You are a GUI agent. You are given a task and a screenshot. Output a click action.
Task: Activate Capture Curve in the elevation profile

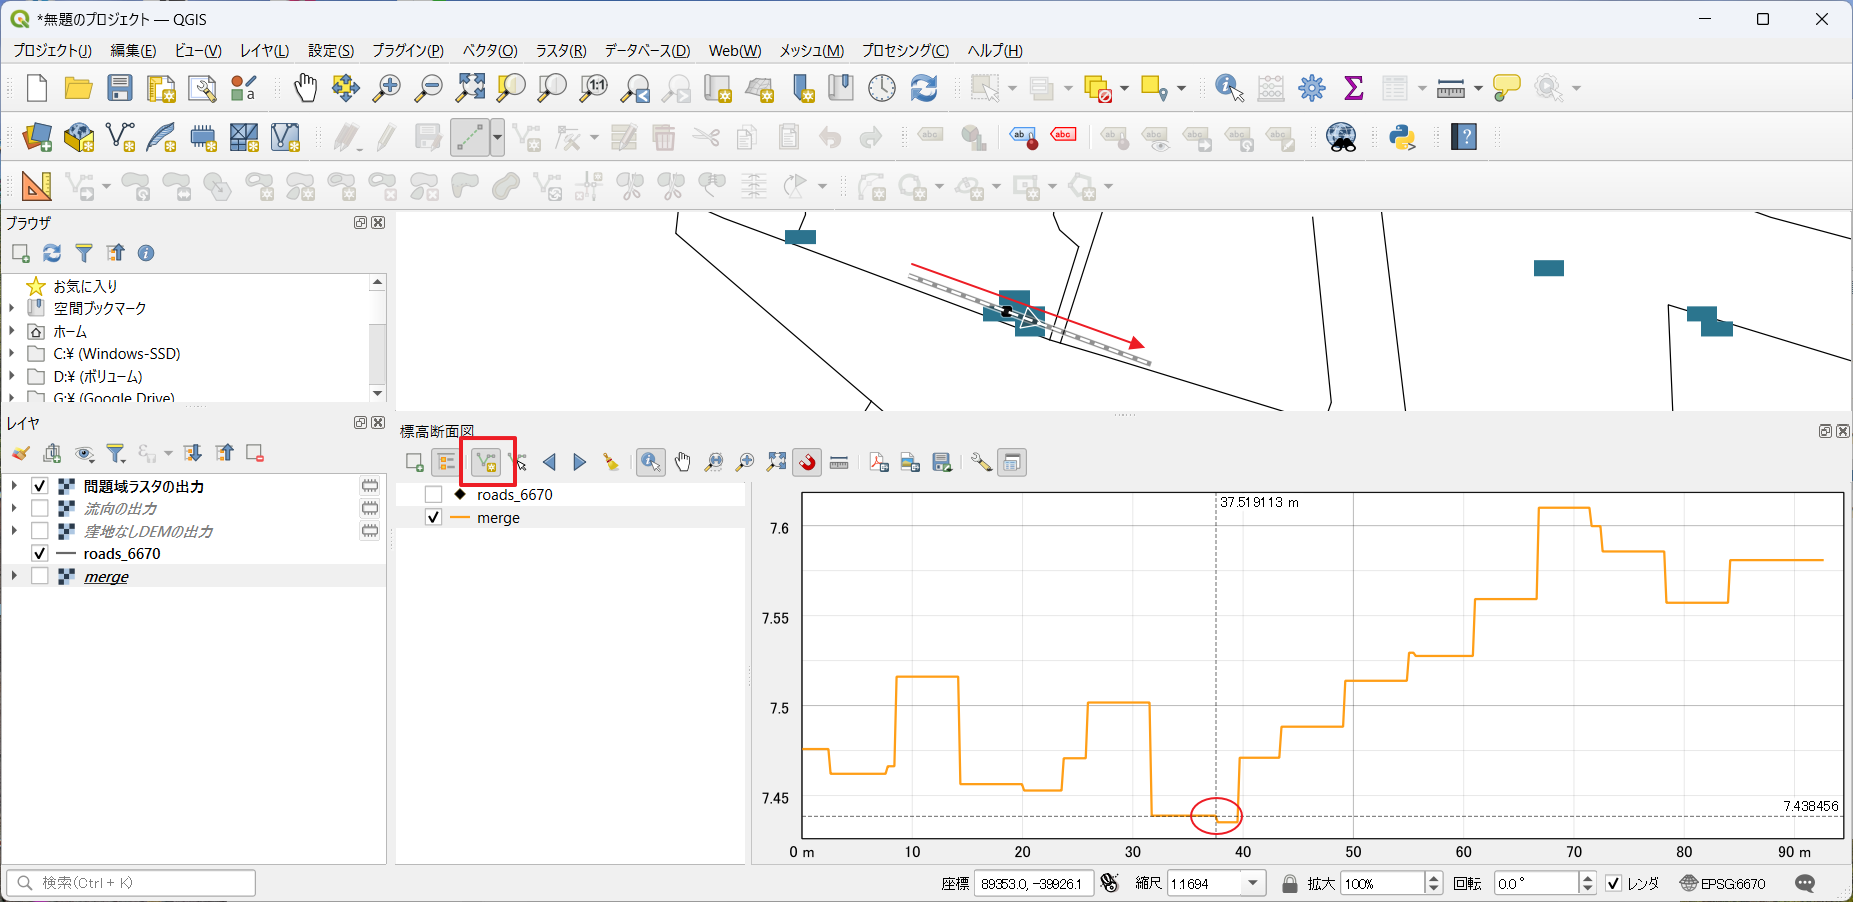click(x=486, y=462)
